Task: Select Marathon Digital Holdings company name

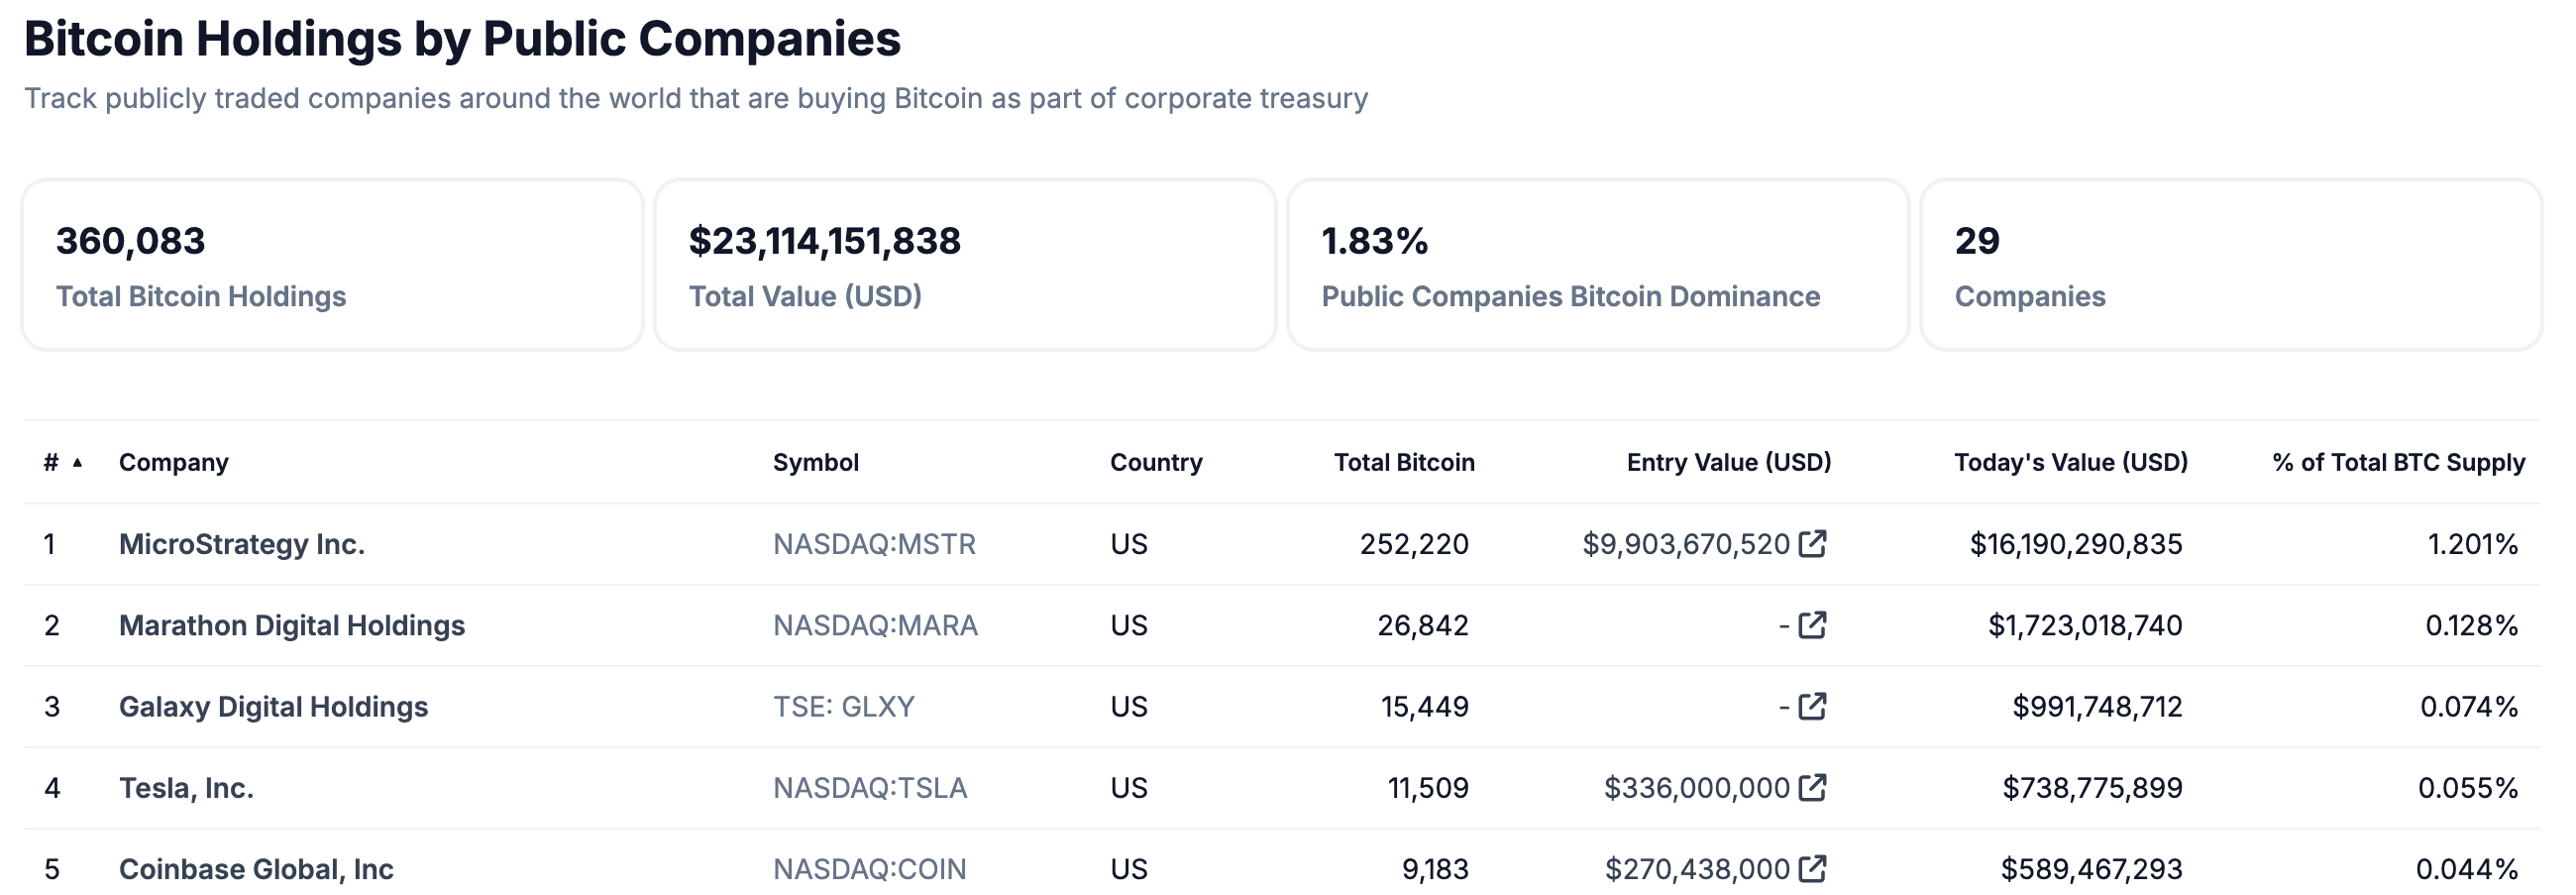Action: point(291,625)
